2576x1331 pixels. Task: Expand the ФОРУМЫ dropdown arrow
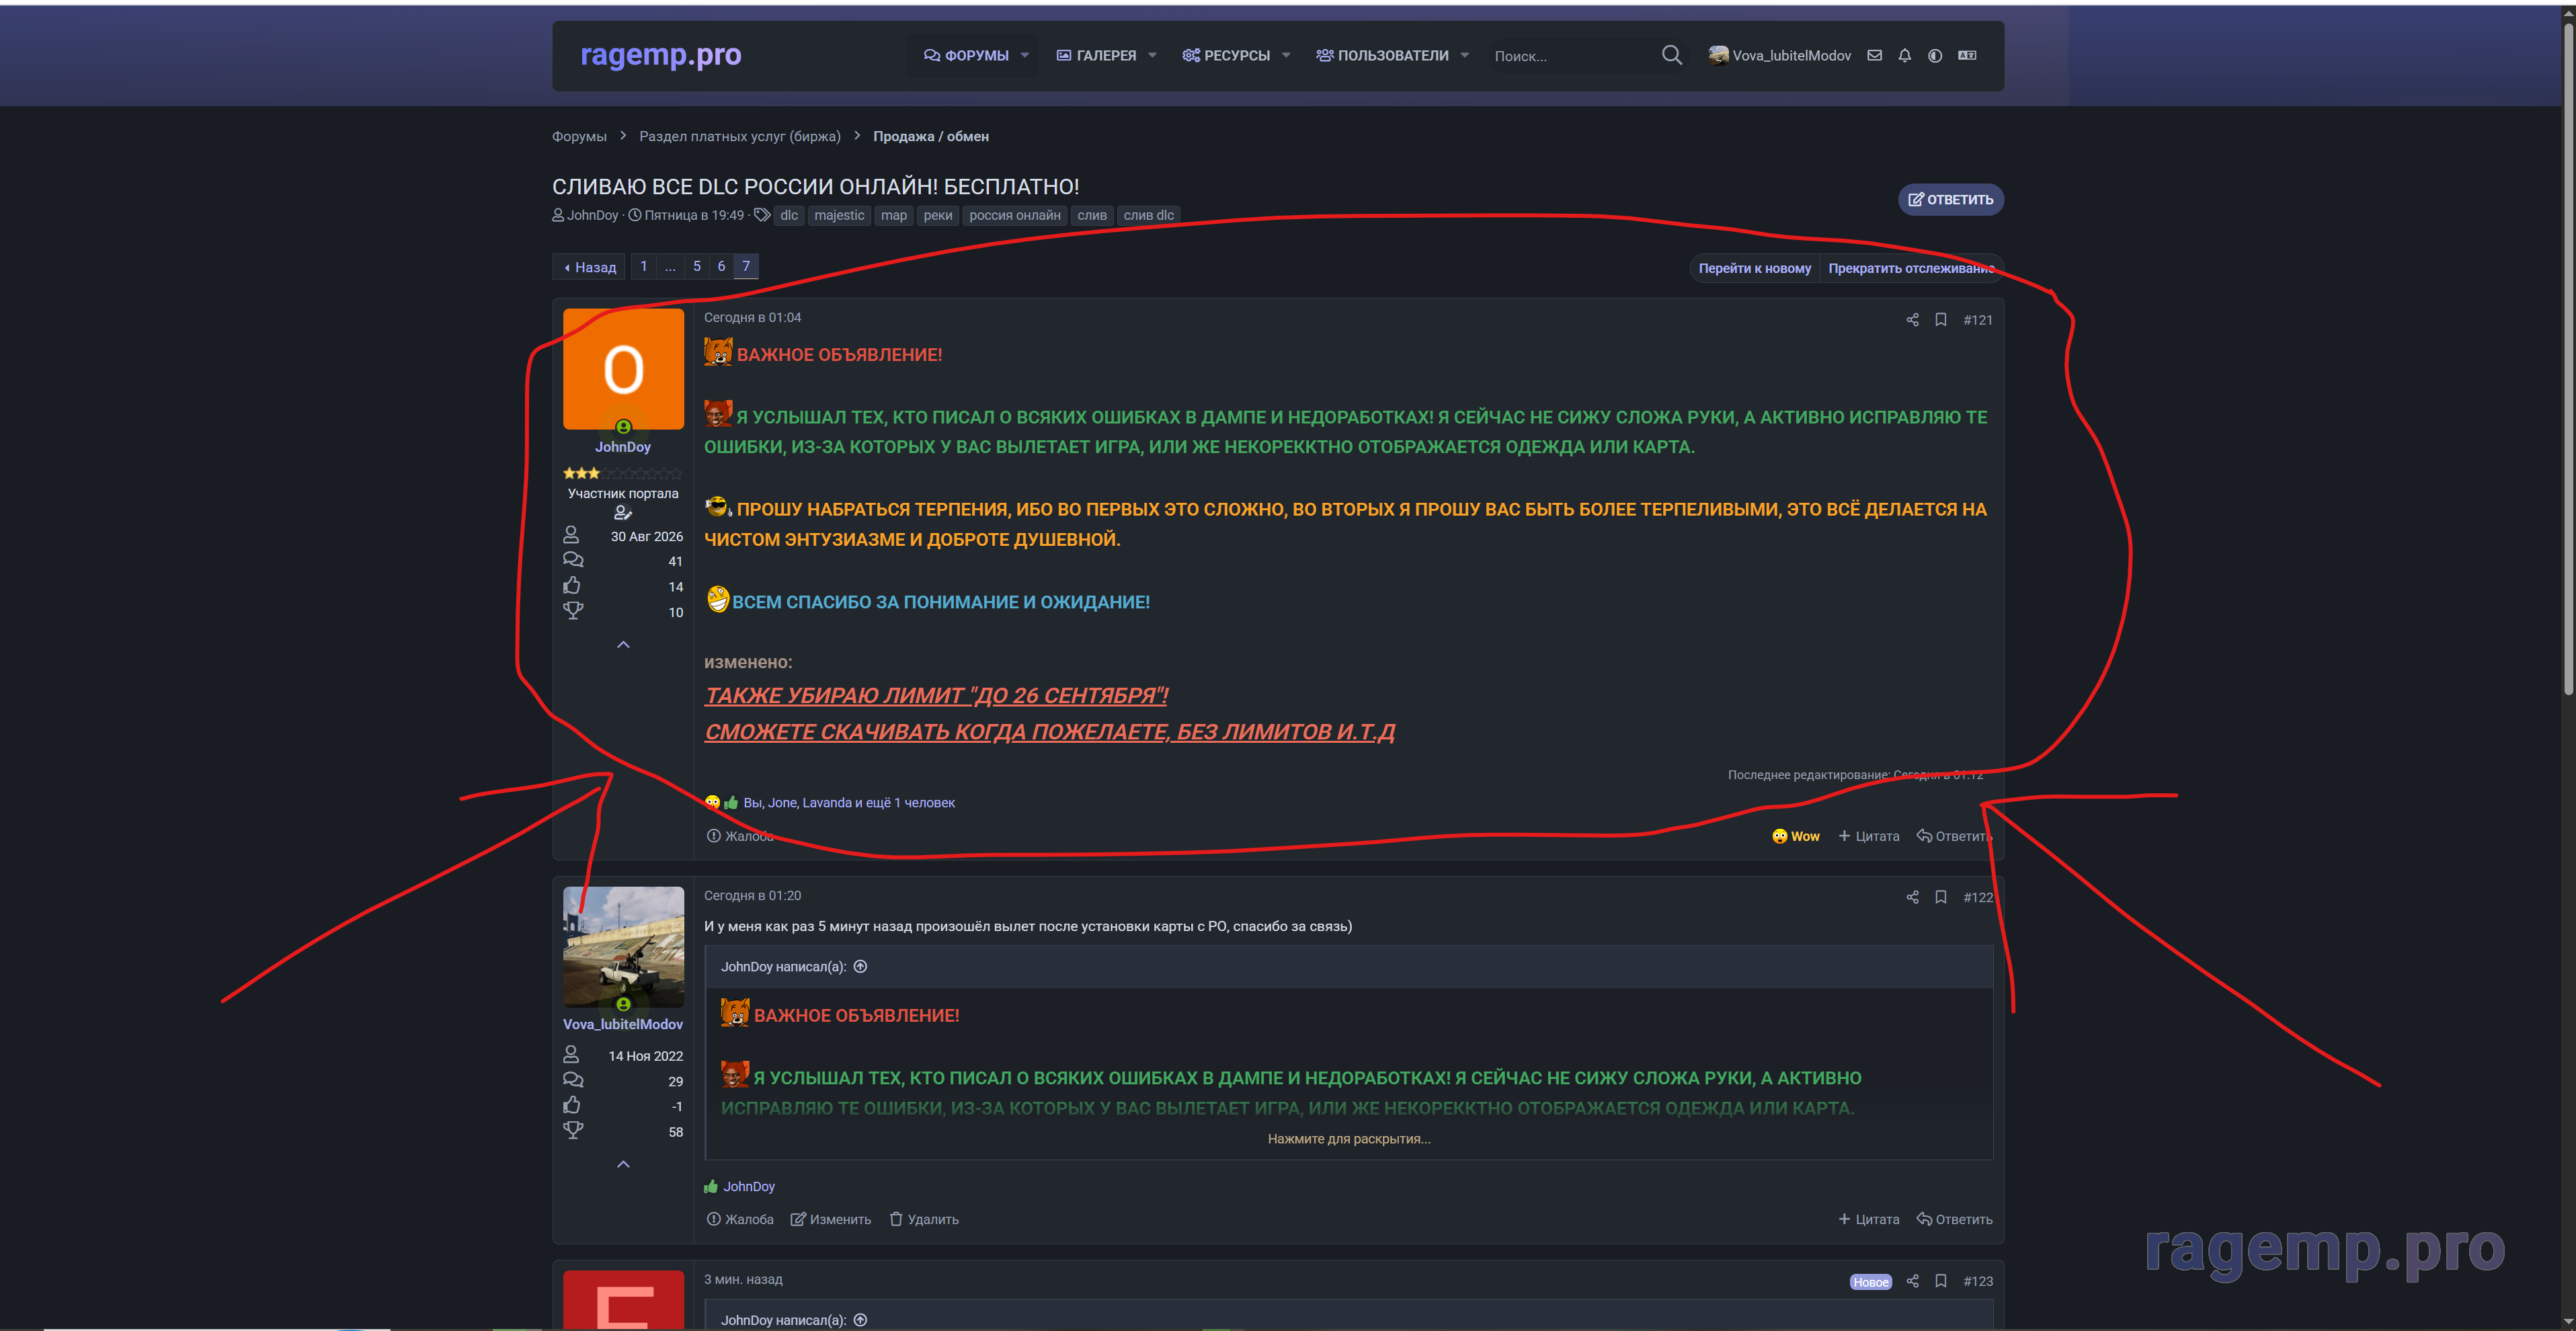(x=1024, y=56)
